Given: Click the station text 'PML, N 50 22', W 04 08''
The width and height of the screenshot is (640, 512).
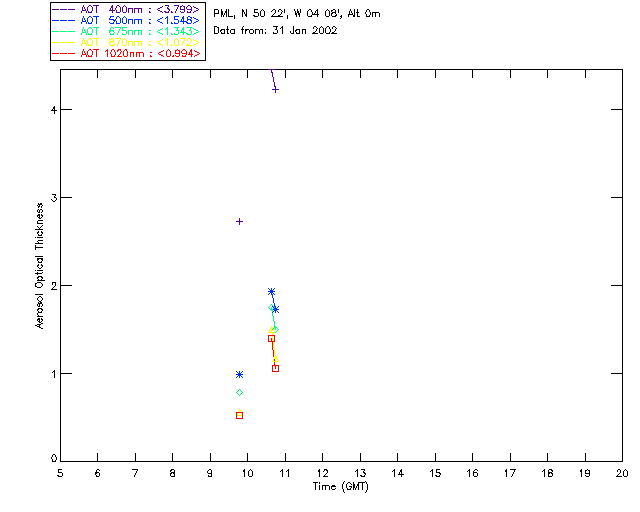Looking at the screenshot, I should click(278, 14).
